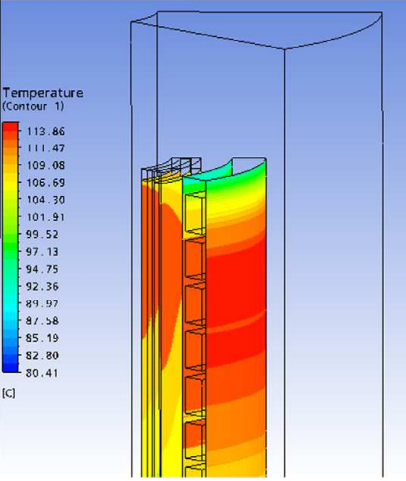The image size is (406, 481).
Task: Click the 101.91 legend value
Action: tap(46, 217)
